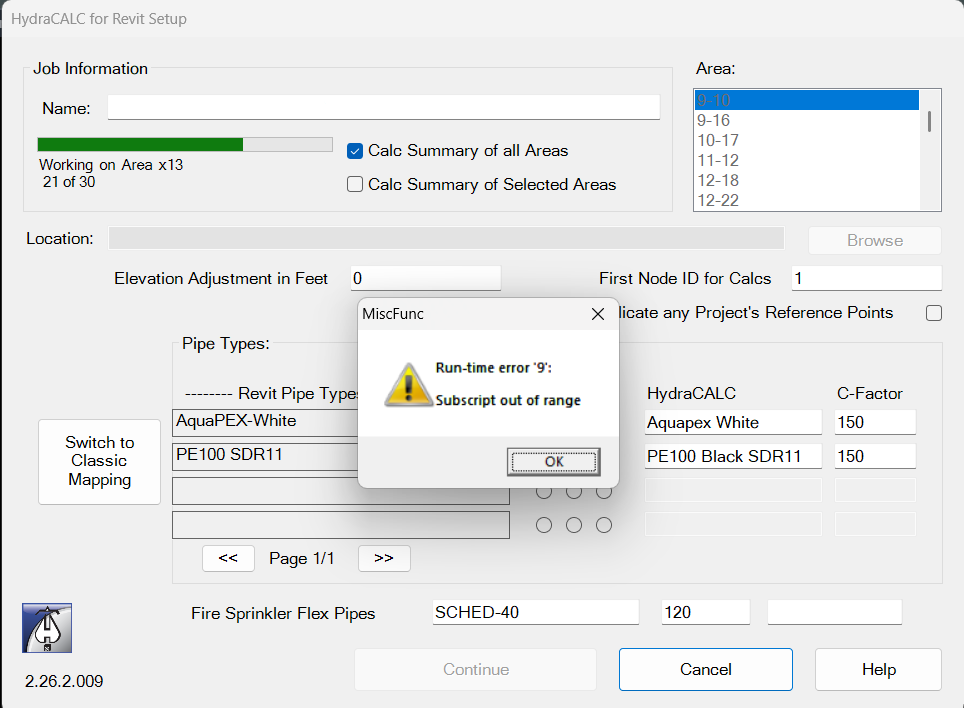Open Help for HydraCALC setup
The width and height of the screenshot is (964, 708).
click(878, 670)
